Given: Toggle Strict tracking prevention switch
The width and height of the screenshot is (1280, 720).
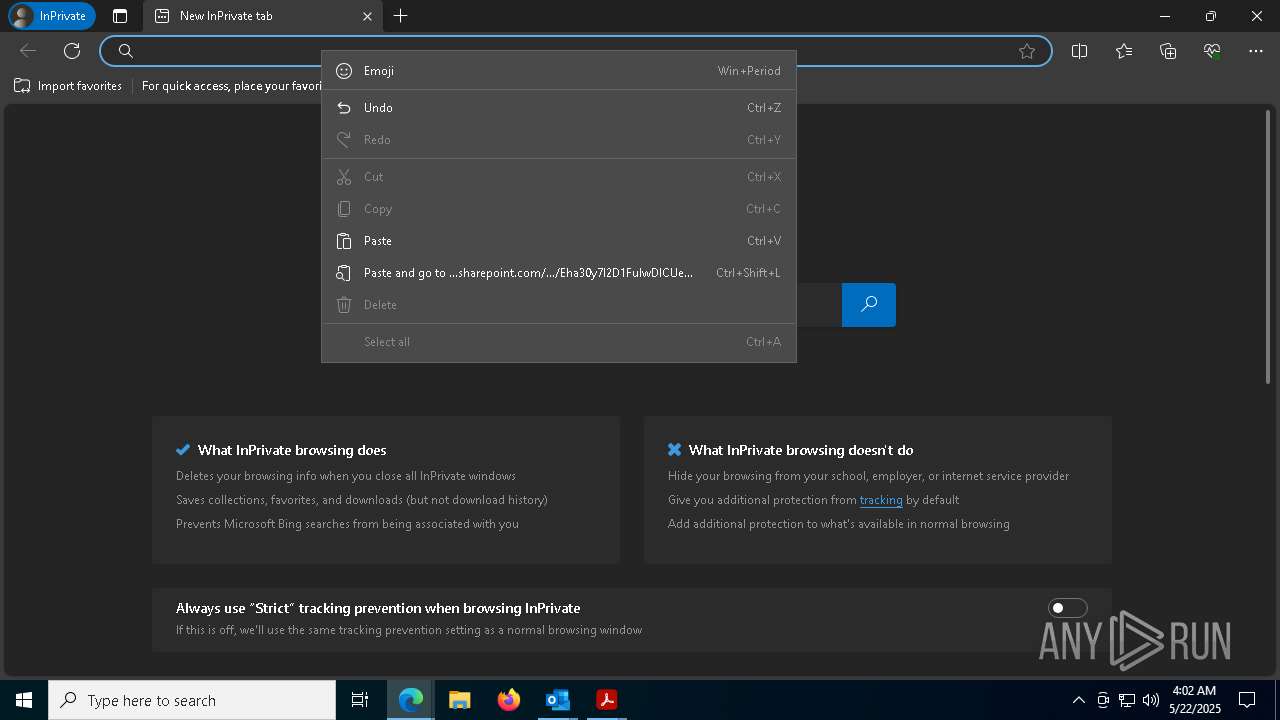Looking at the screenshot, I should click(1067, 608).
